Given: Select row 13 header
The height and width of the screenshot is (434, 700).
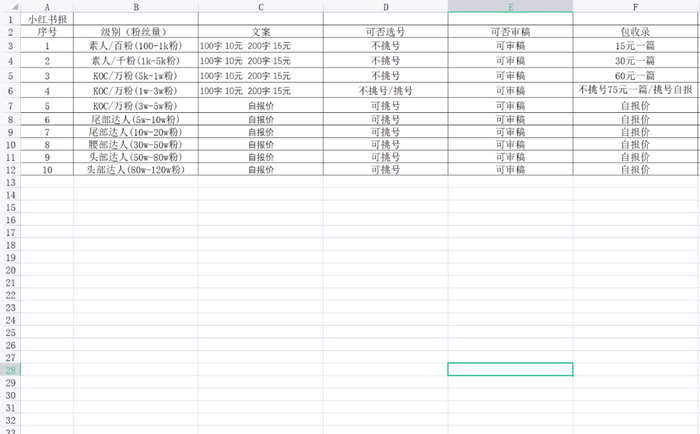Looking at the screenshot, I should click(x=10, y=183).
